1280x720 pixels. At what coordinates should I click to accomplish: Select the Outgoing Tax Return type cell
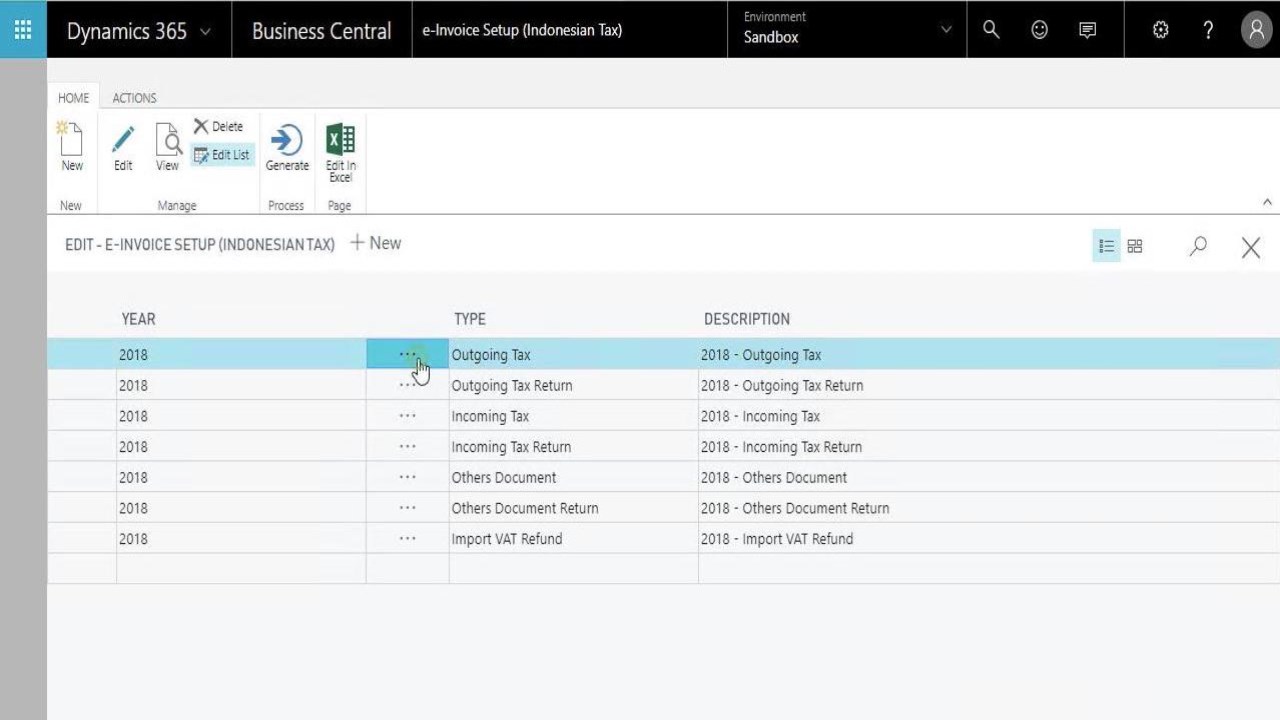click(573, 385)
